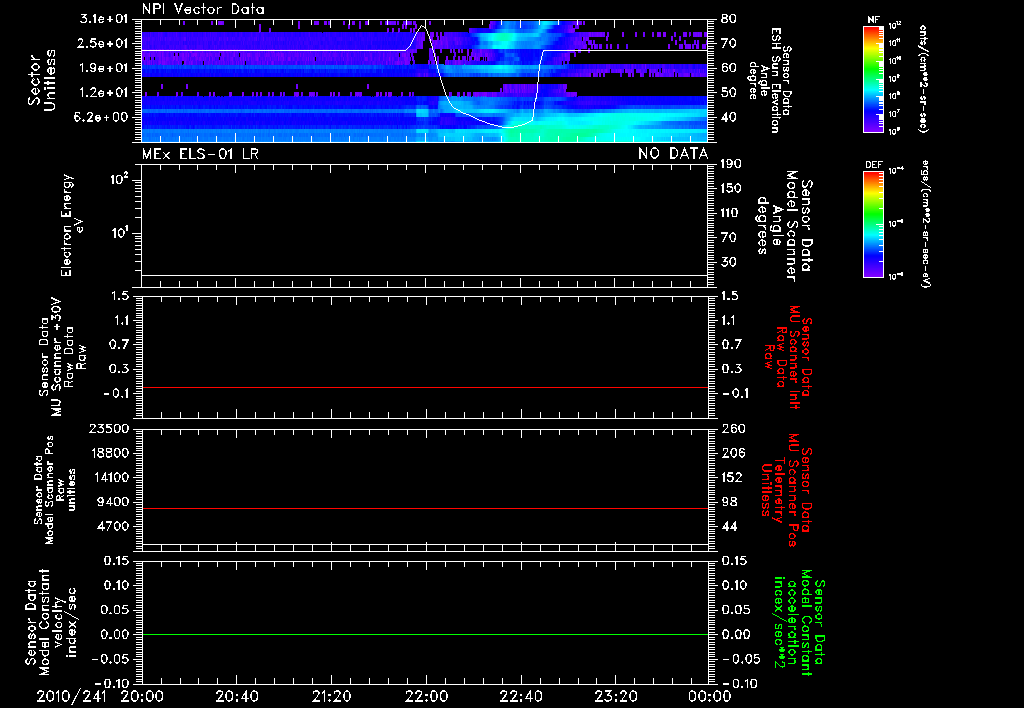Select the 'NPI Vector Data' panel title

click(x=203, y=9)
